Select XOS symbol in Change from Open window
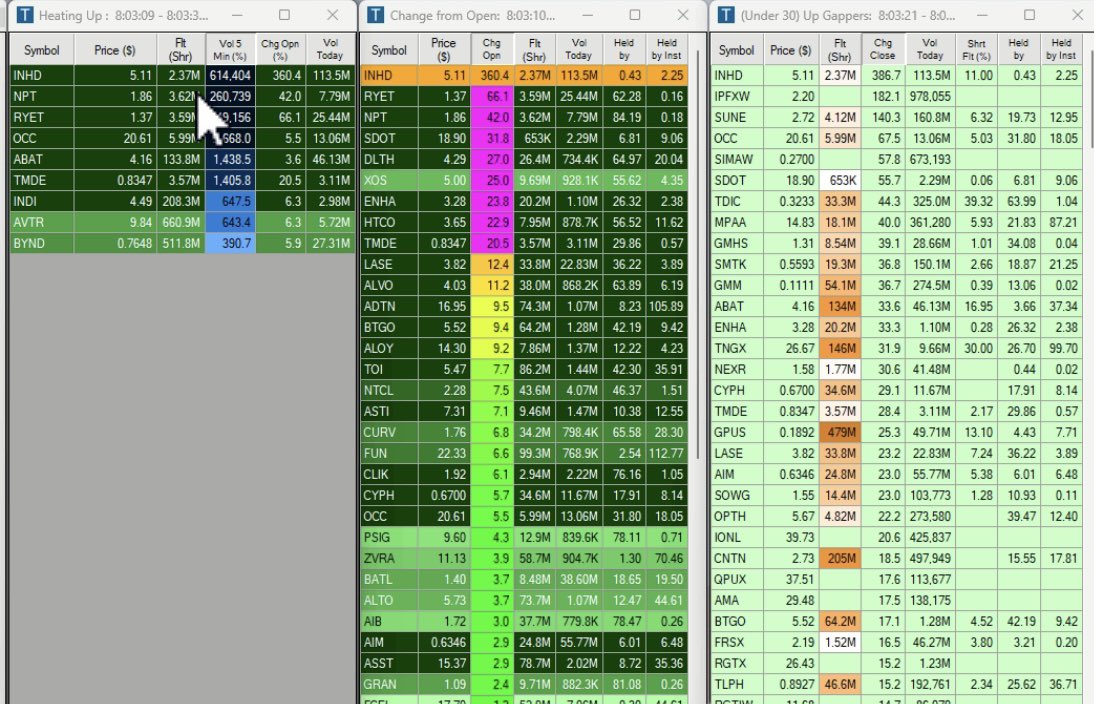 click(375, 180)
